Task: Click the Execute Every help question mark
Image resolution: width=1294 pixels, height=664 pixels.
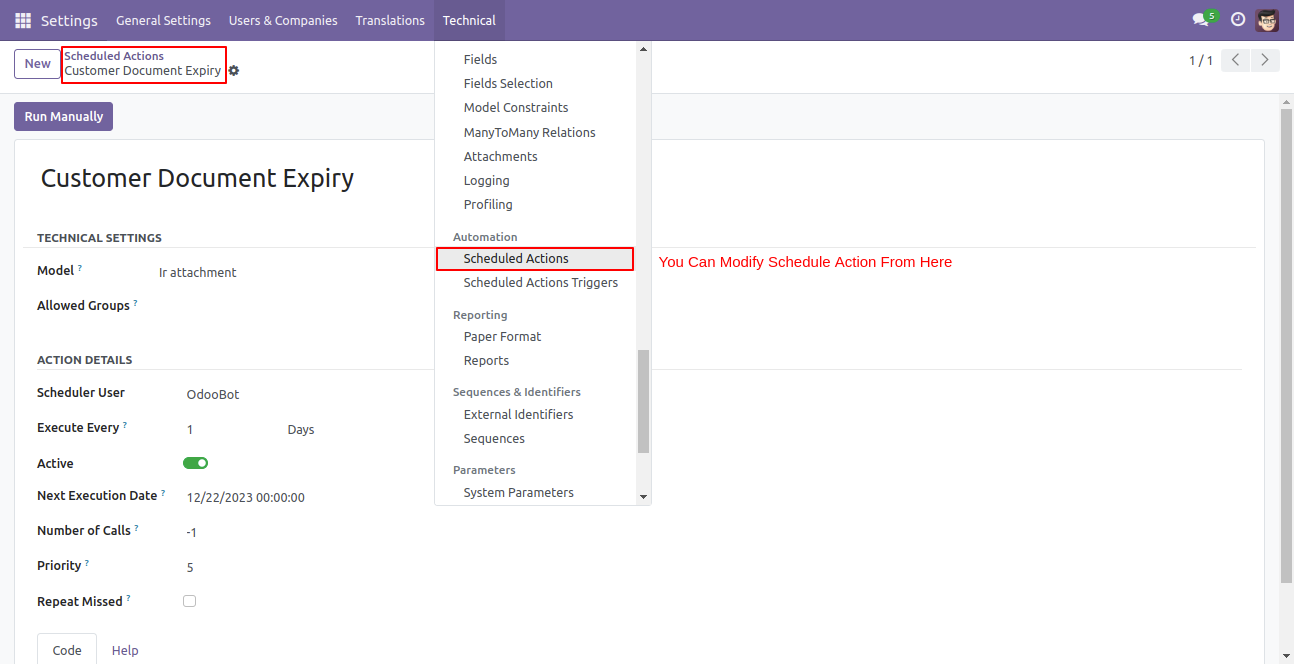Action: pyautogui.click(x=125, y=425)
